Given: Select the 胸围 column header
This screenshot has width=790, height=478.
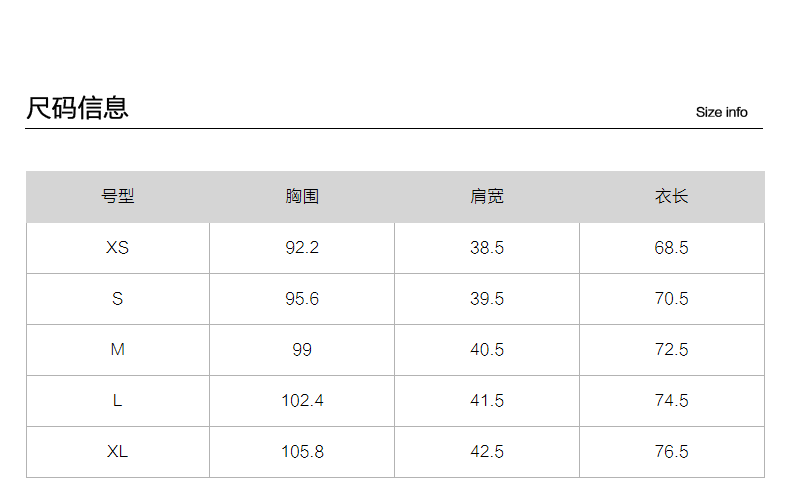Looking at the screenshot, I should tap(302, 197).
